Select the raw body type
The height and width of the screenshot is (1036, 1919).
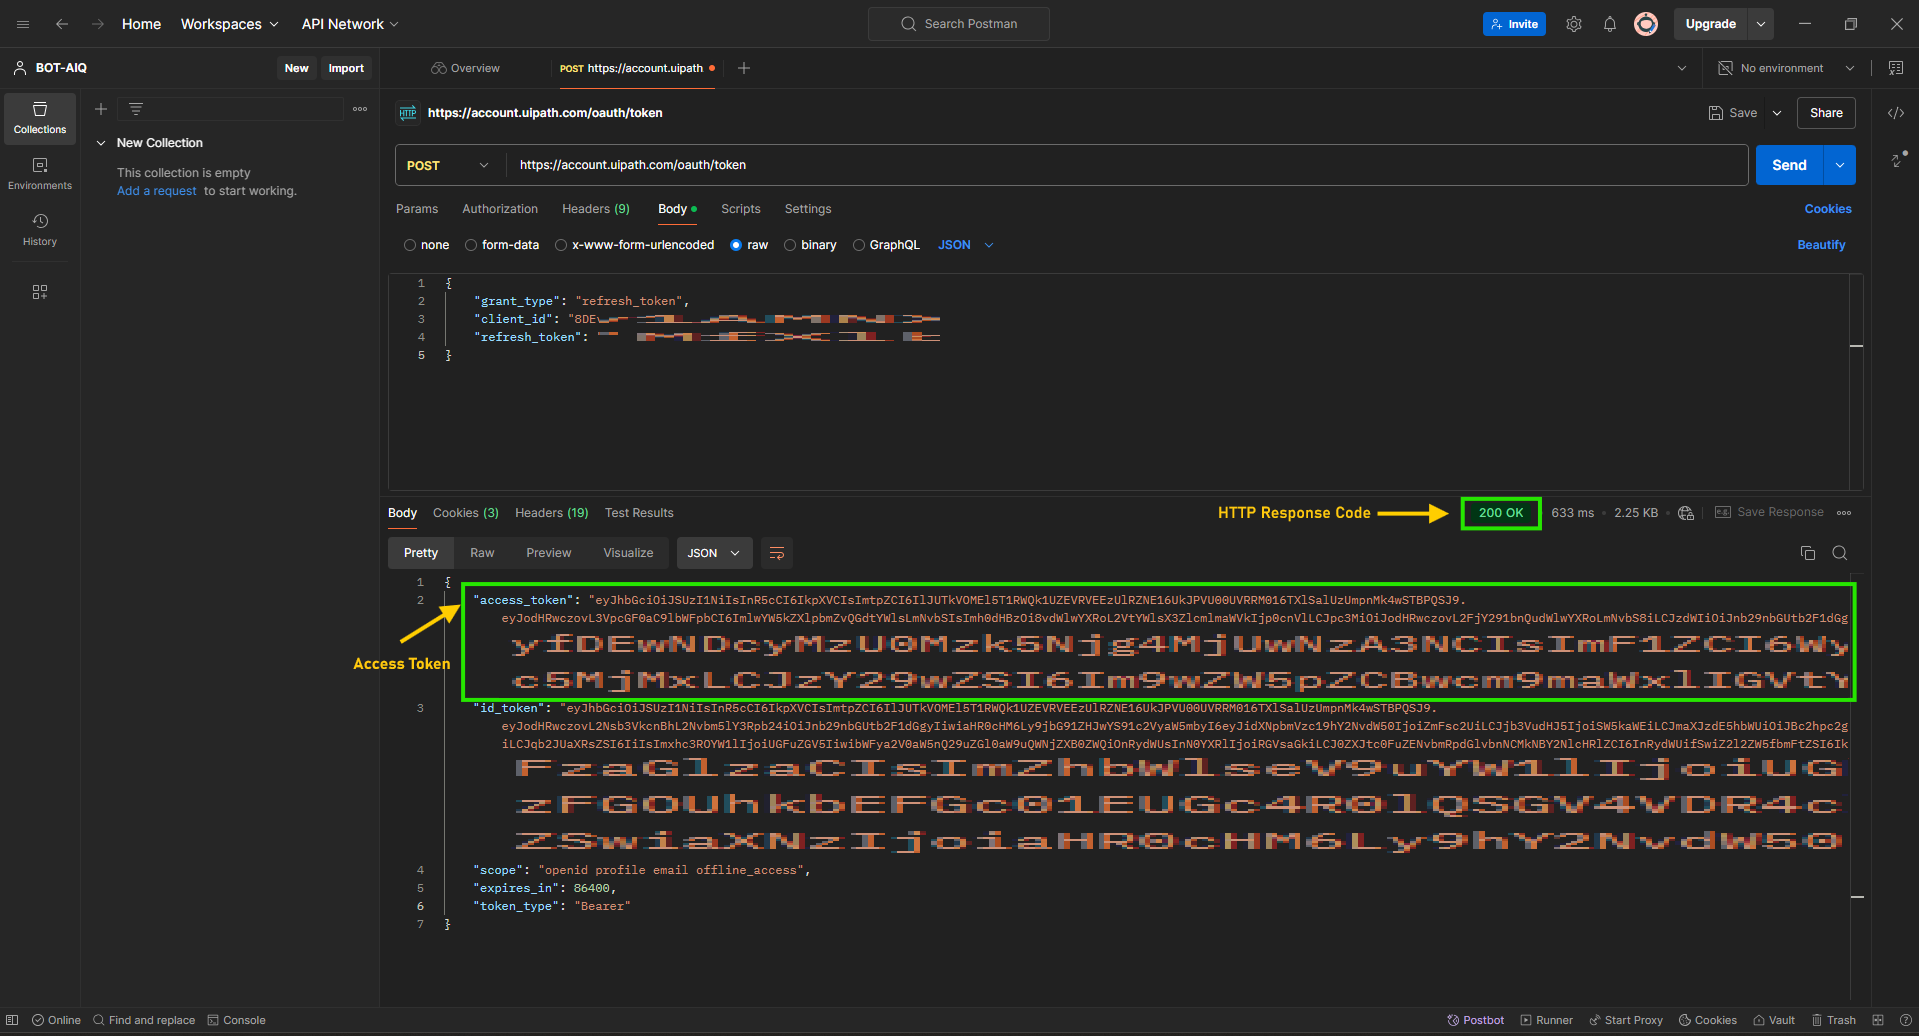749,245
